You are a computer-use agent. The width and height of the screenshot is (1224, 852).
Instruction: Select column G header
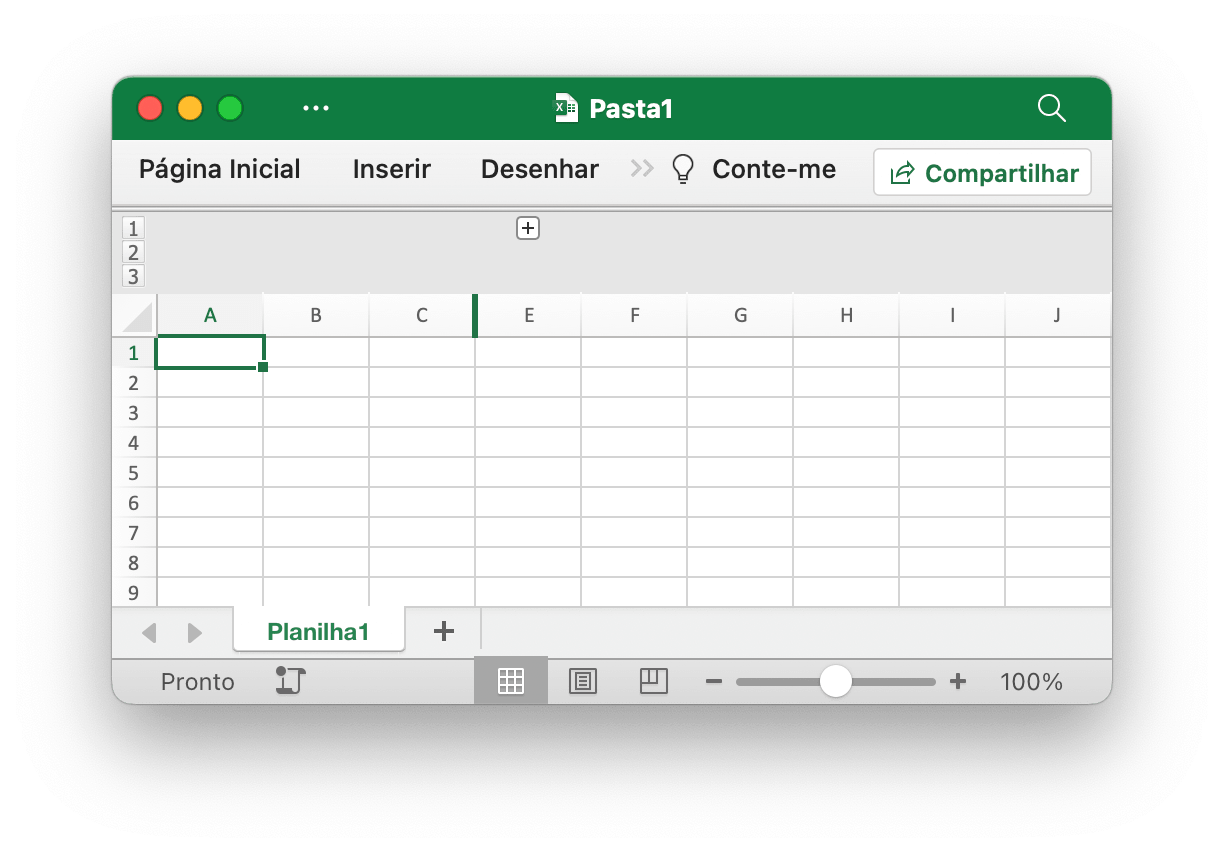[741, 316]
